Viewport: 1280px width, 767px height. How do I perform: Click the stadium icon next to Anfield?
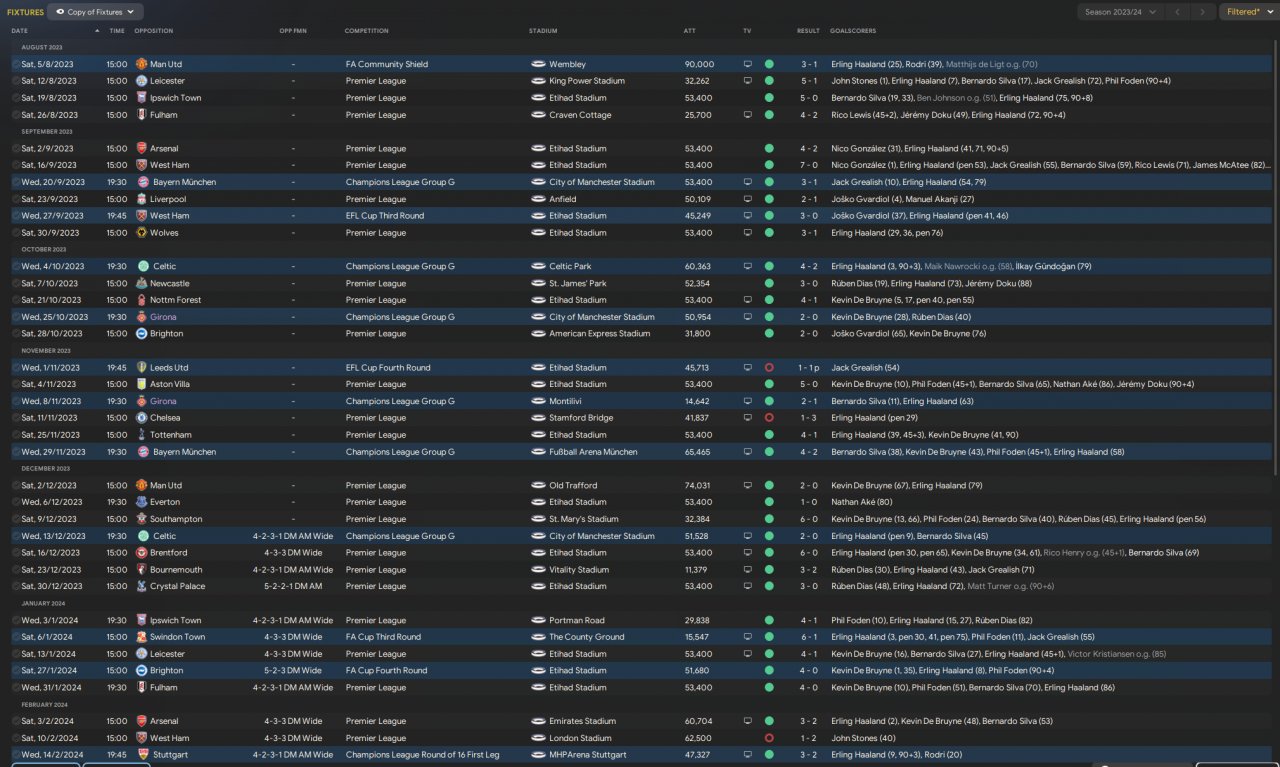click(538, 199)
